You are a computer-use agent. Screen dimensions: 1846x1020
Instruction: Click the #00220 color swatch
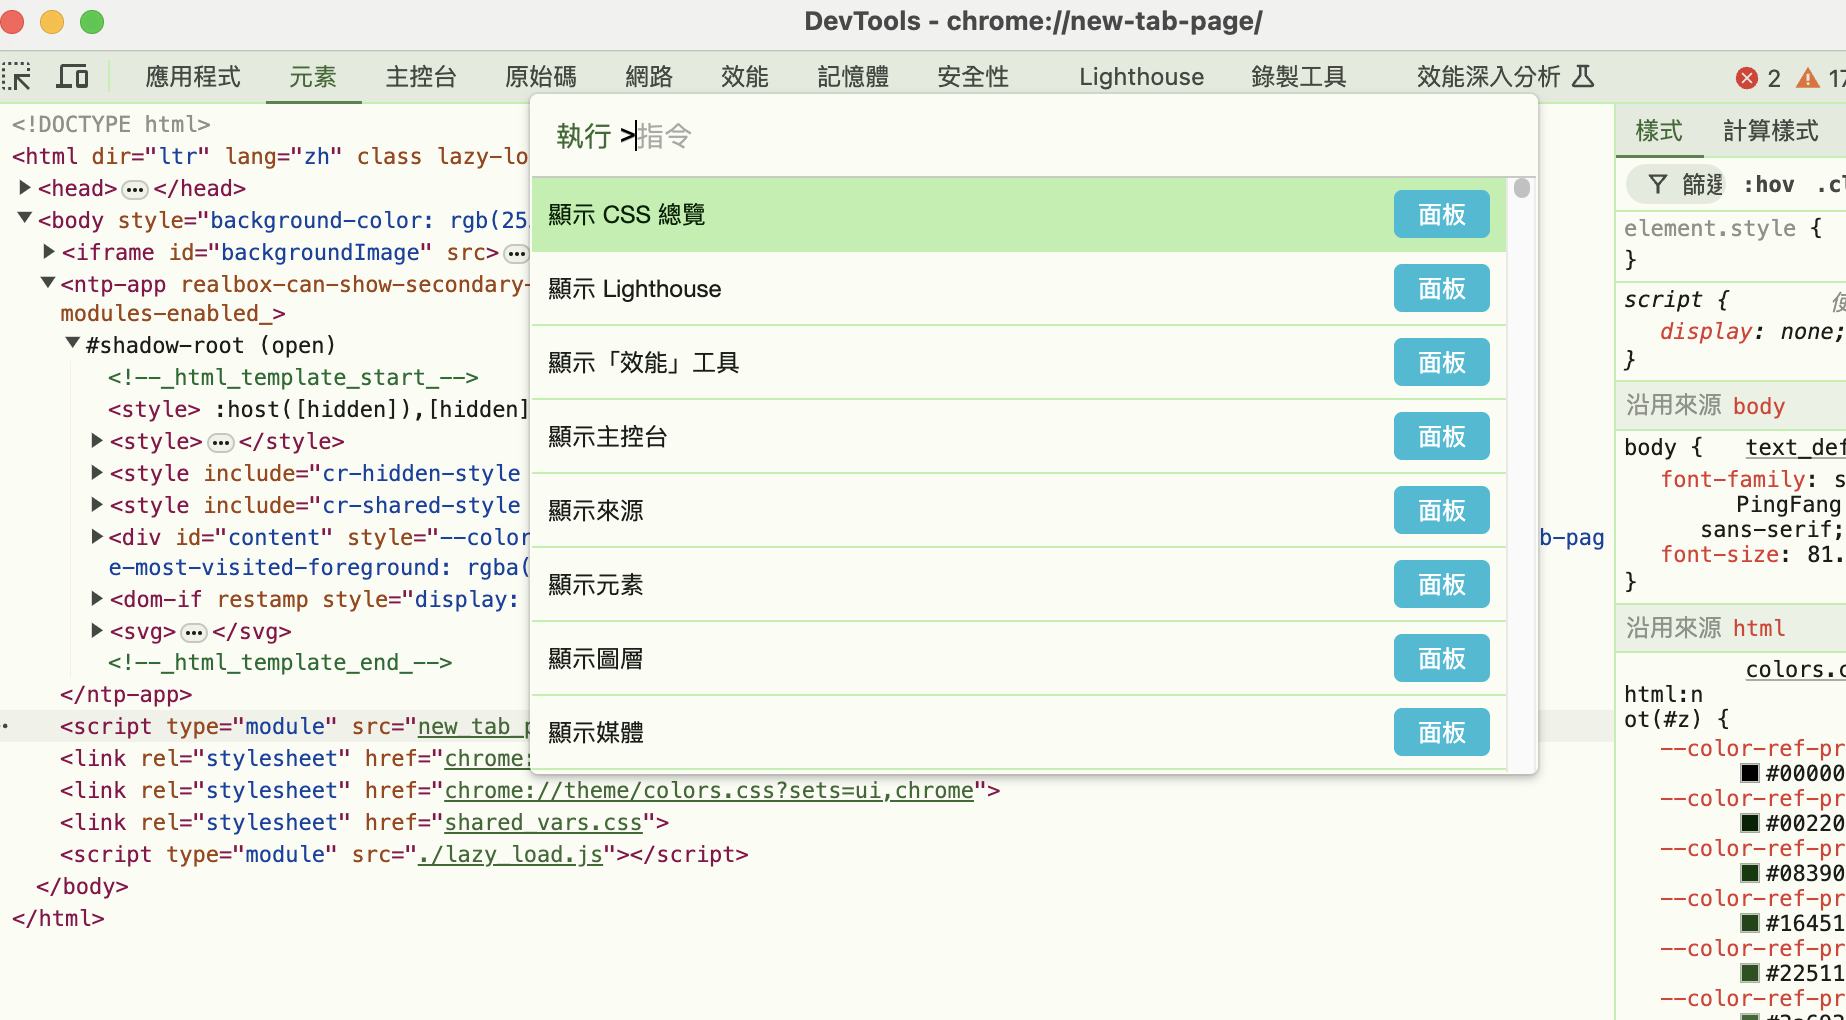(1750, 823)
